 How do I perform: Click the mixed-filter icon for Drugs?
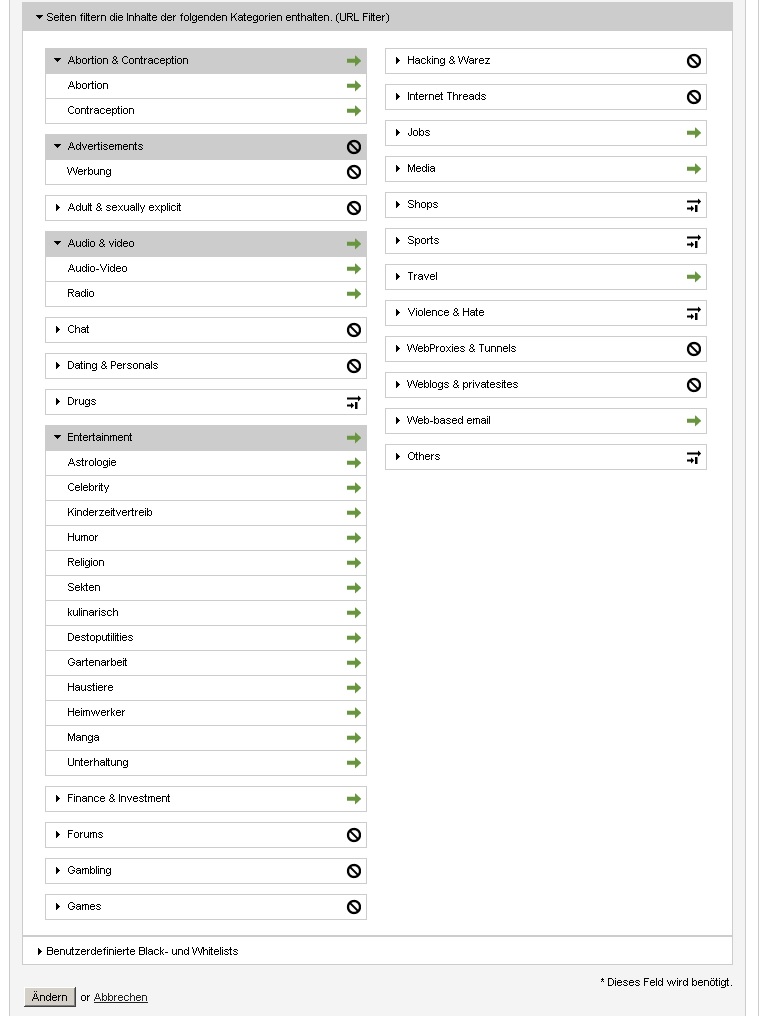(354, 402)
